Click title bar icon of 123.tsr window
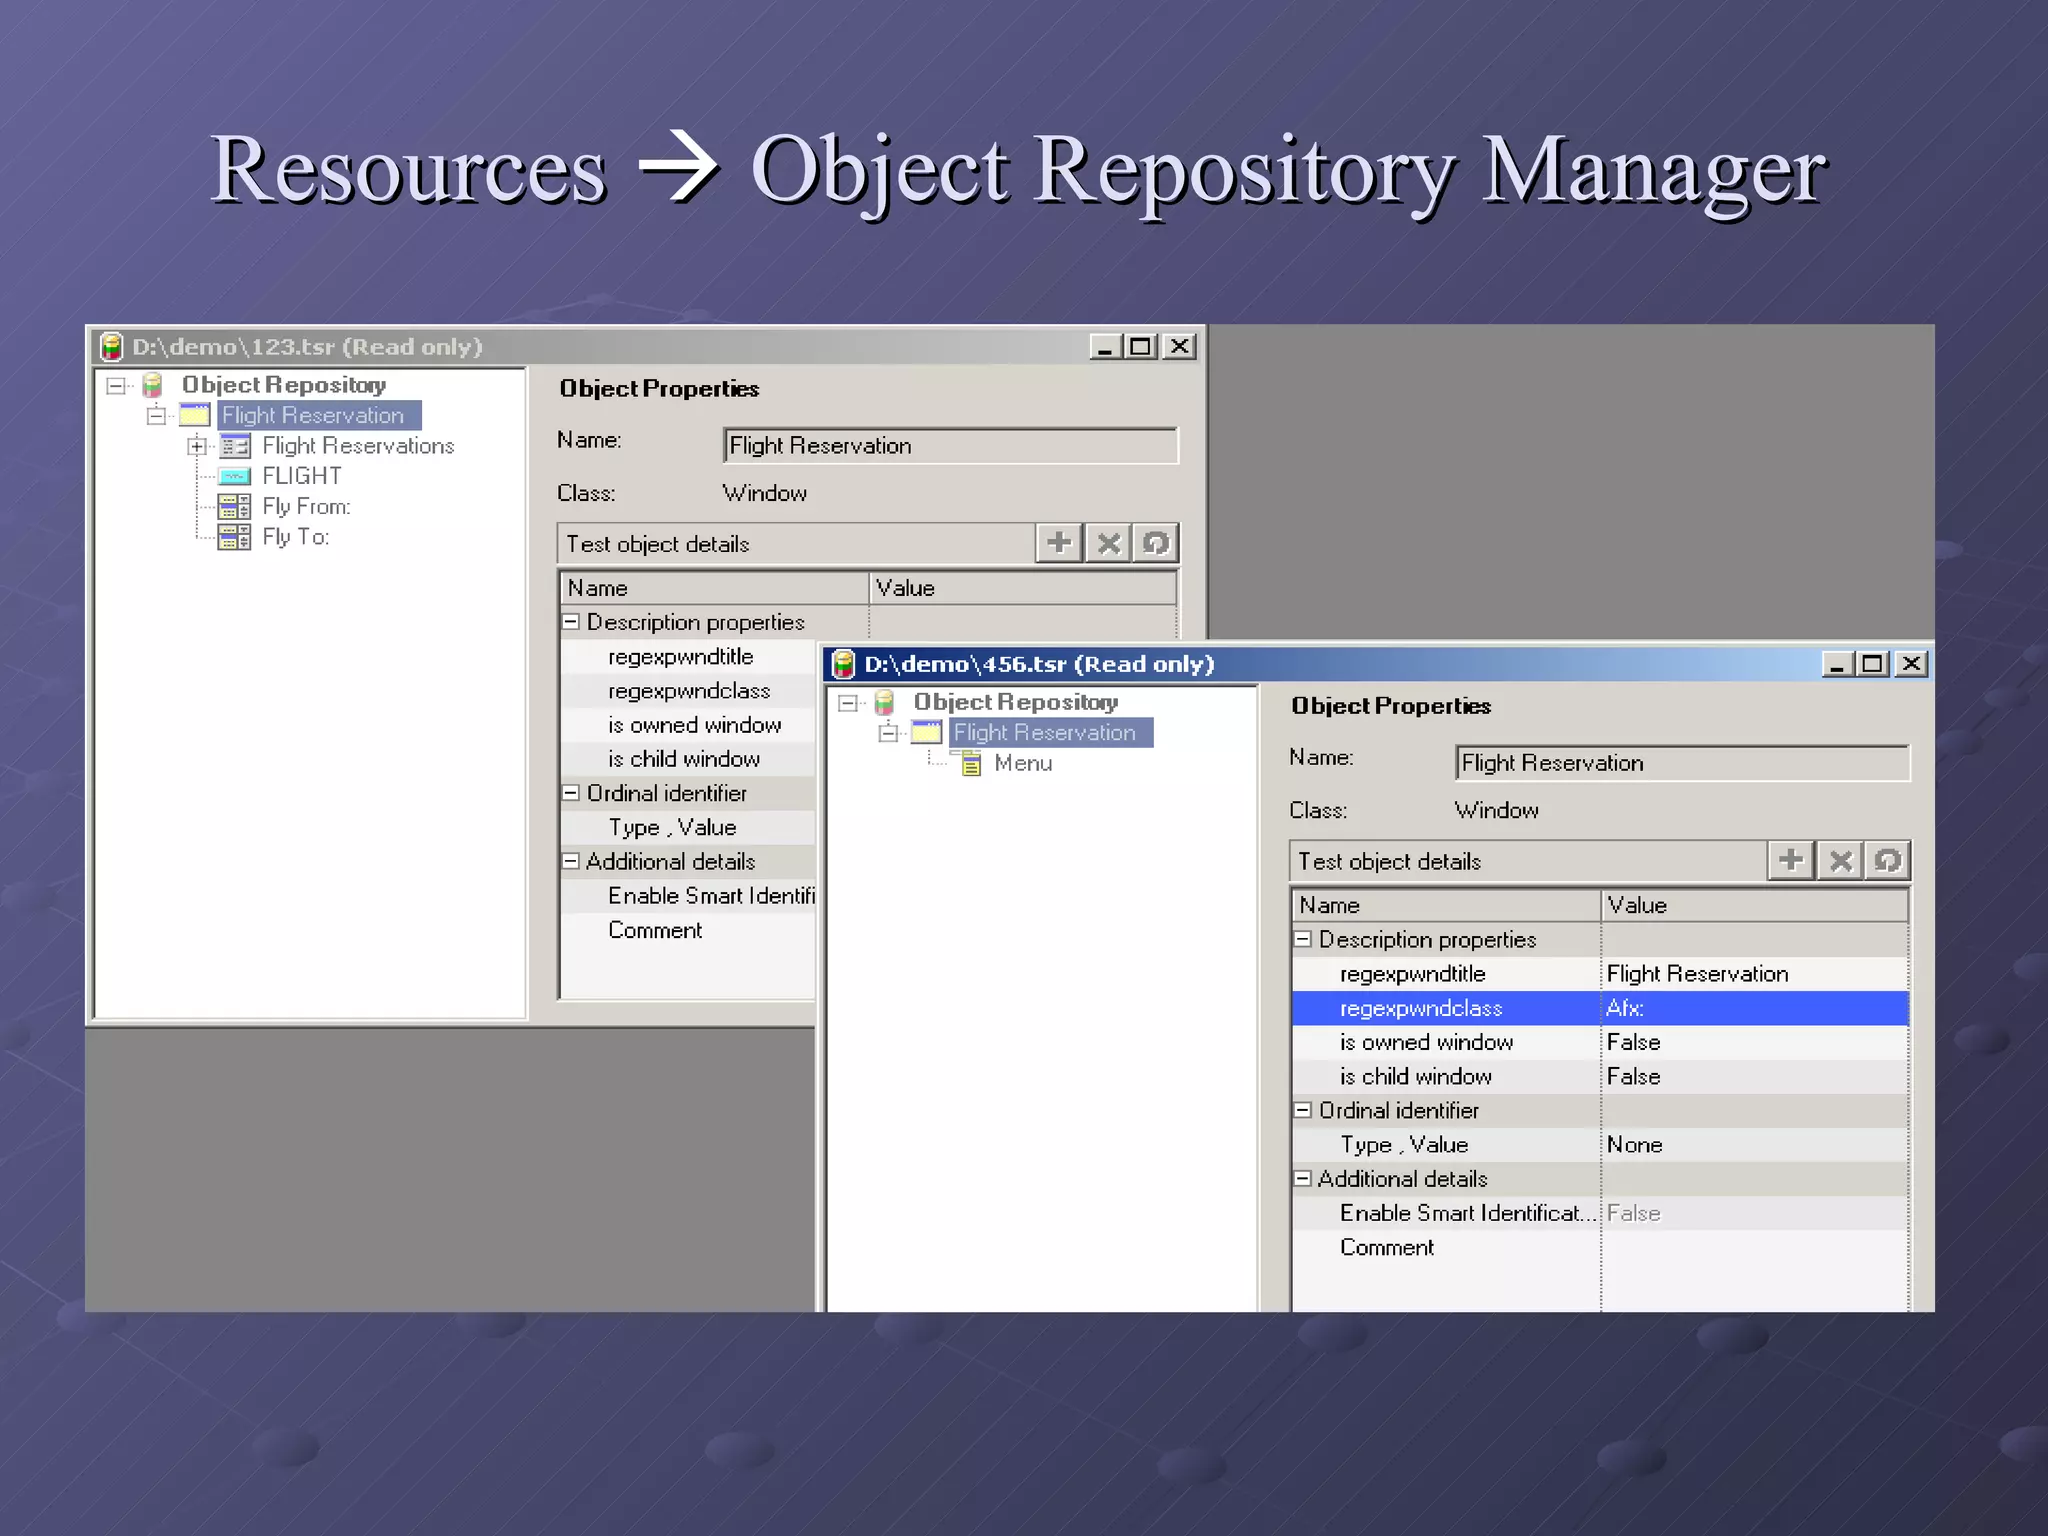The height and width of the screenshot is (1536, 2048). (112, 347)
